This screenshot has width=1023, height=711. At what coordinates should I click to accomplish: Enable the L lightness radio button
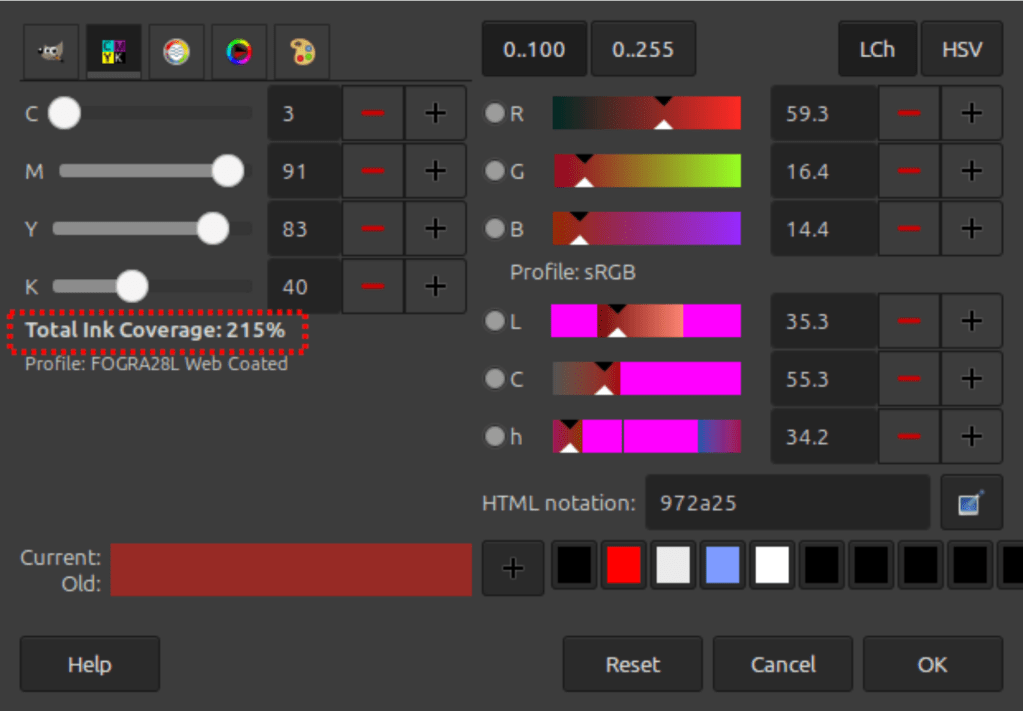tap(494, 321)
